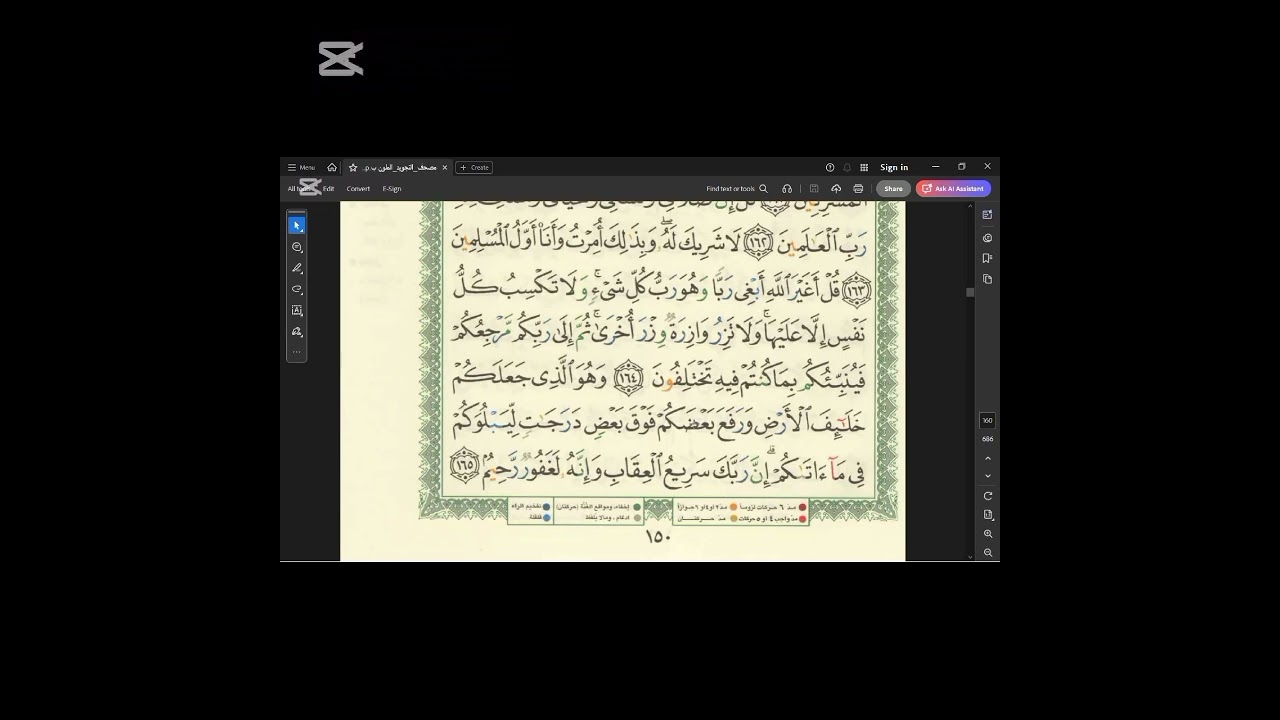Click the print icon

click(858, 188)
